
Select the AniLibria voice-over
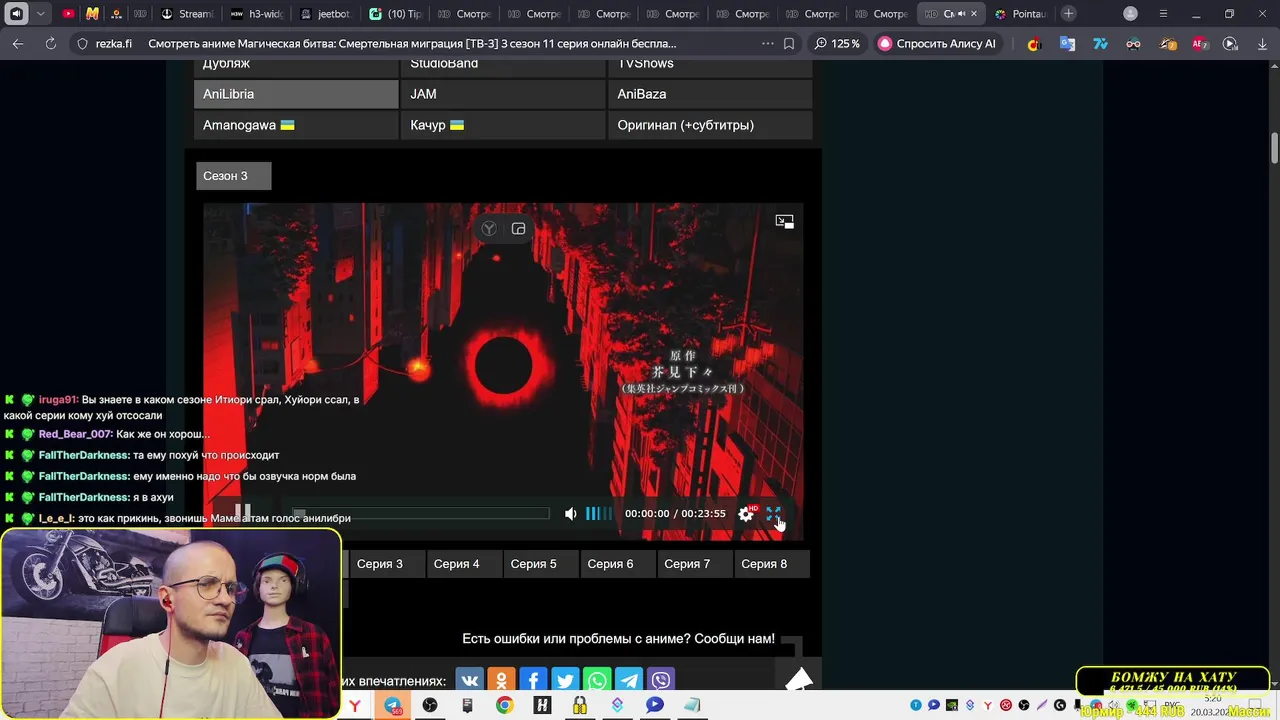tap(296, 94)
